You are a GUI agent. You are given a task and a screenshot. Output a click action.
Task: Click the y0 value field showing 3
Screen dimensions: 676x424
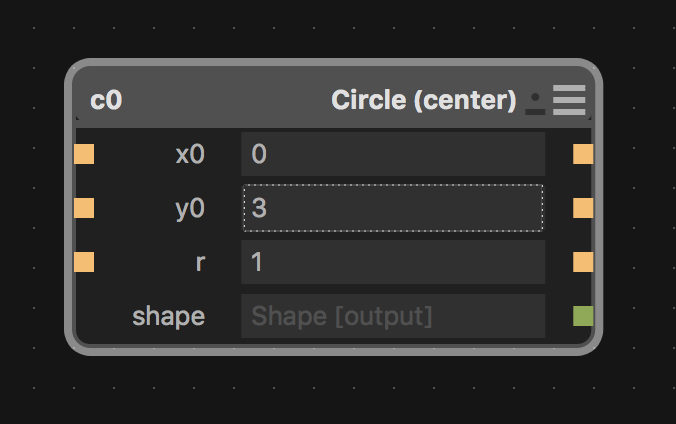tap(392, 208)
